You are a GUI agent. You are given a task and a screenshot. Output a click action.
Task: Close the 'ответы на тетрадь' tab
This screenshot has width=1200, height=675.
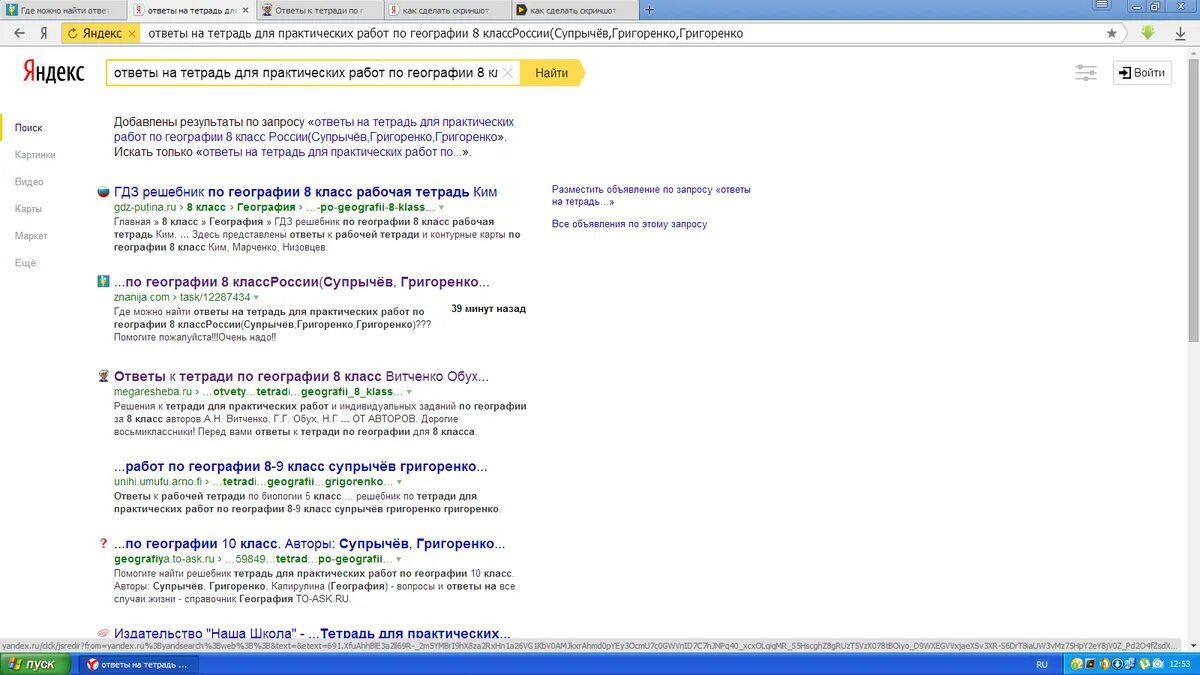(x=245, y=10)
